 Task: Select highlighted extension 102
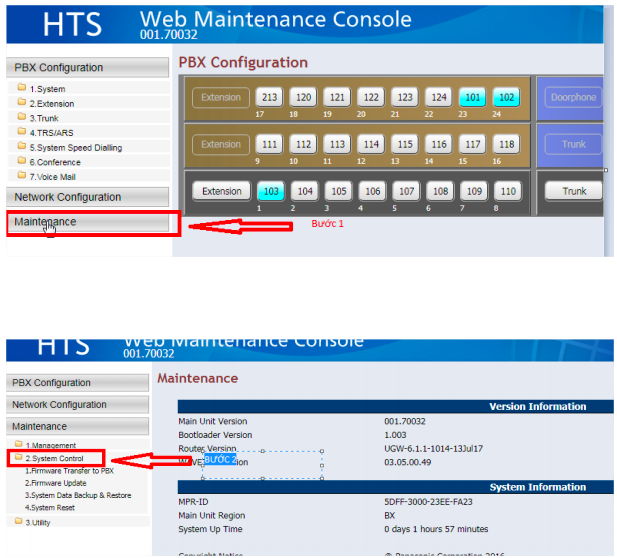tap(506, 97)
